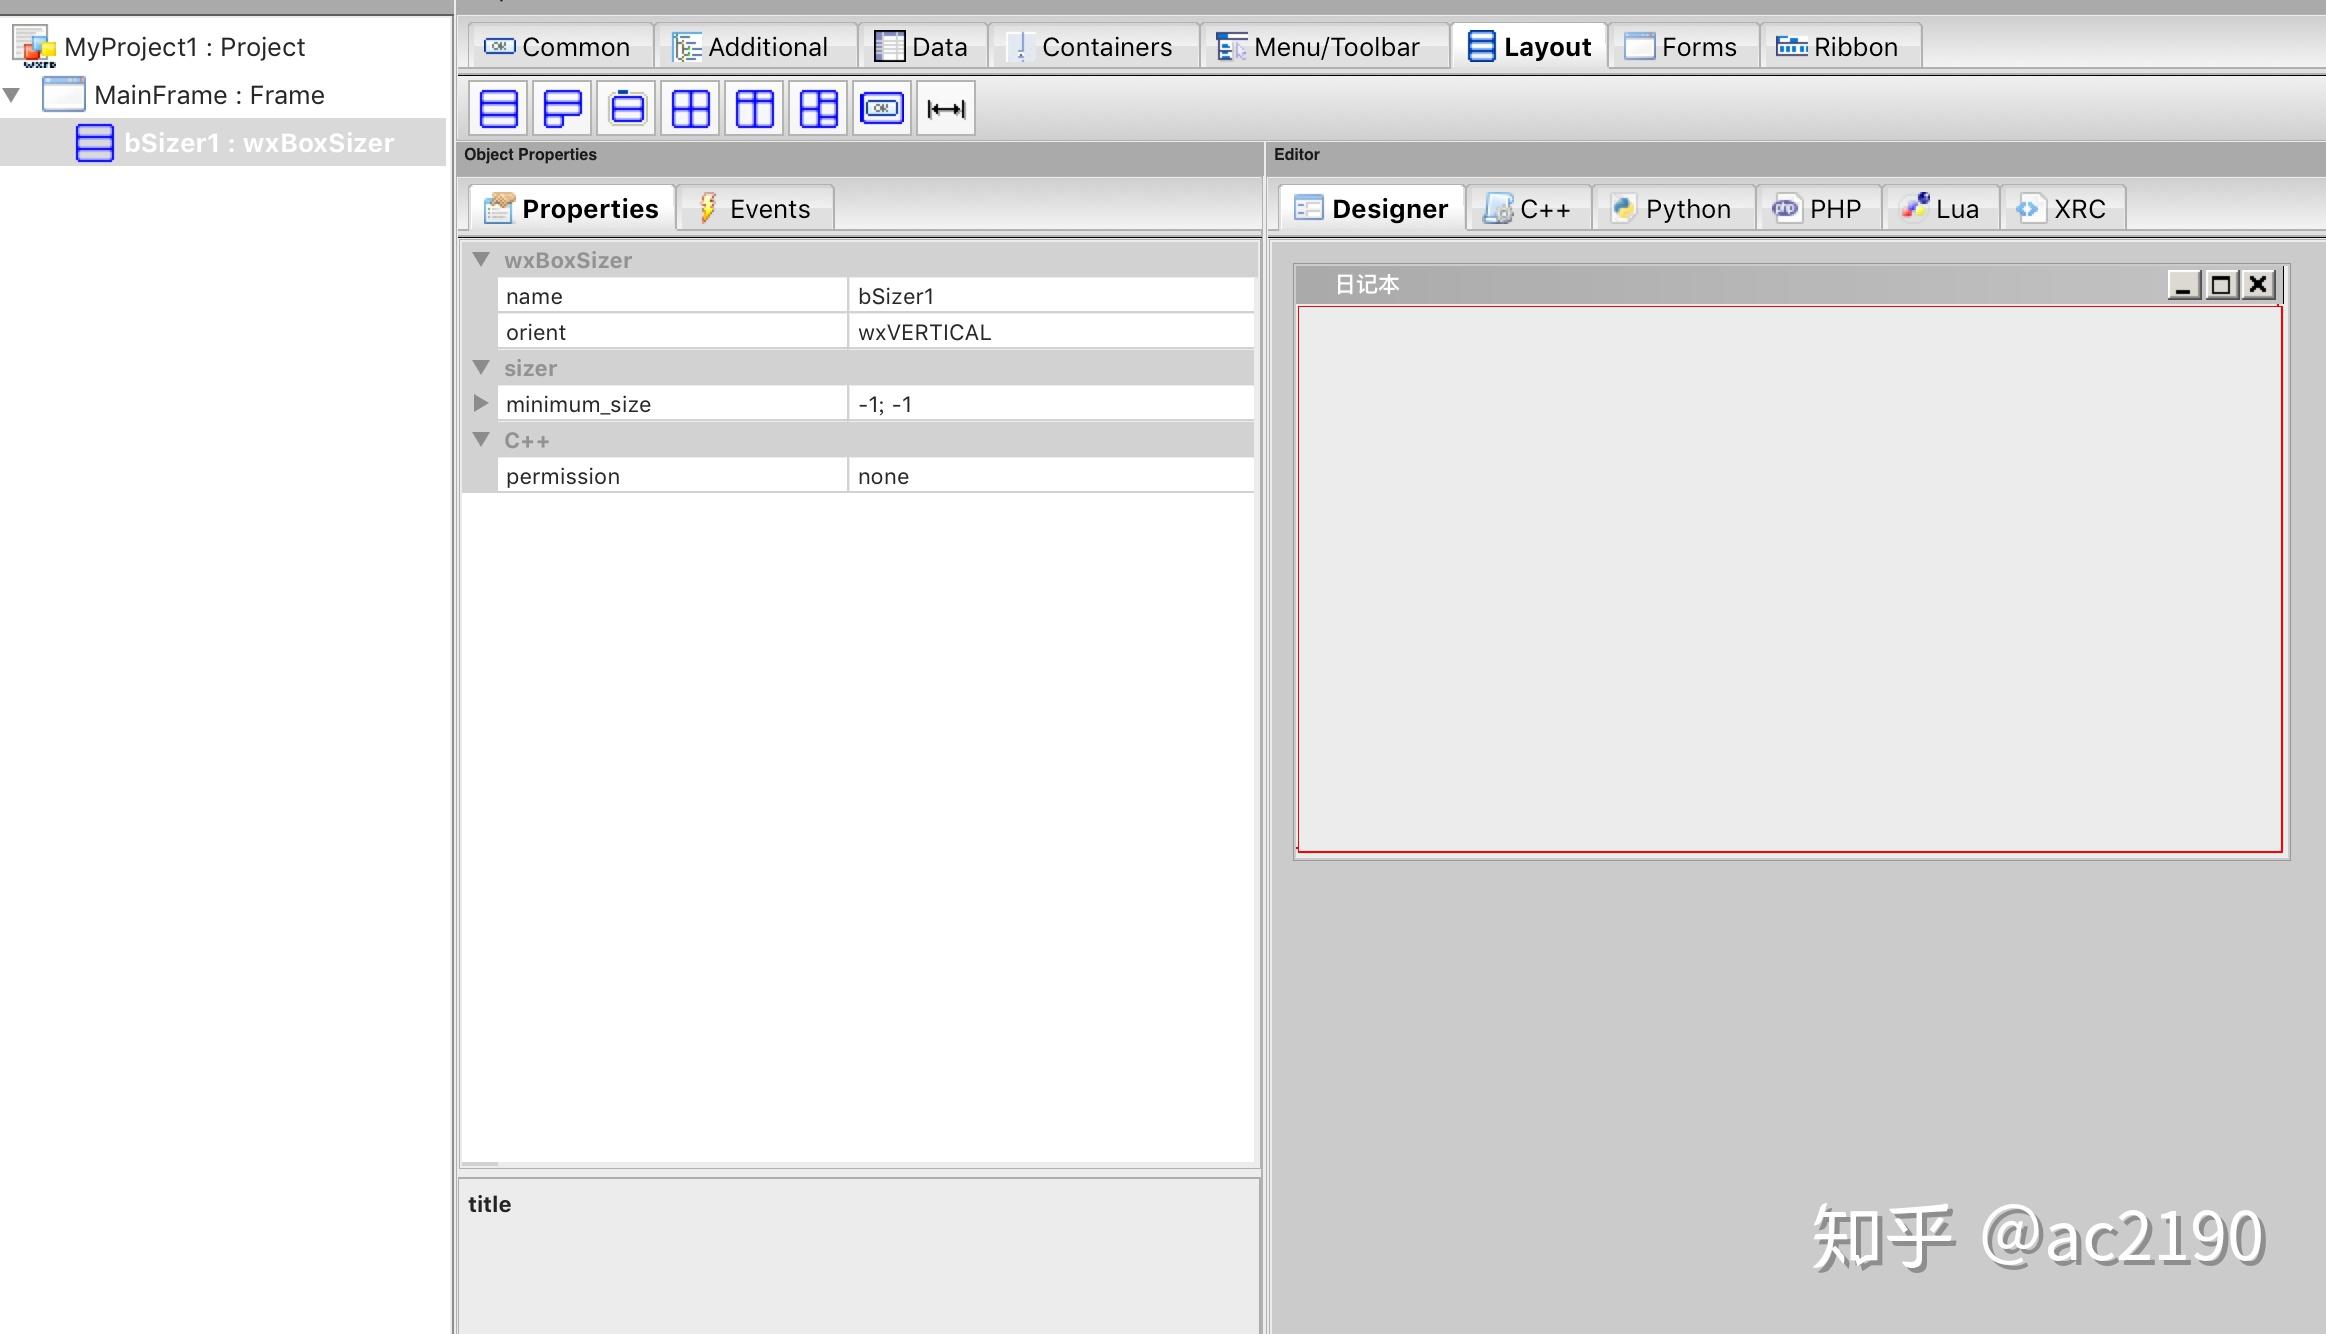Insert a wxGridSizer component
This screenshot has width=2326, height=1334.
(690, 108)
